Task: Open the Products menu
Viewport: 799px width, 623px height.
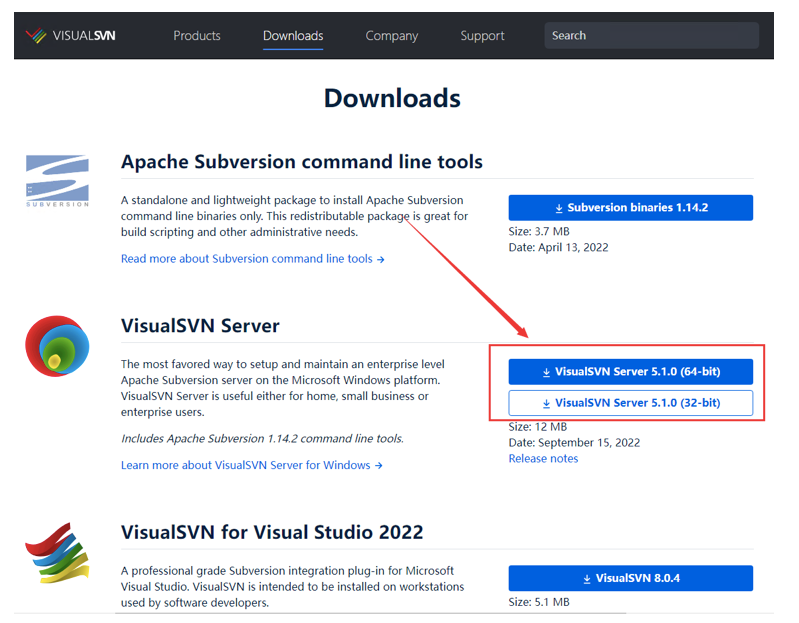Action: tap(196, 36)
